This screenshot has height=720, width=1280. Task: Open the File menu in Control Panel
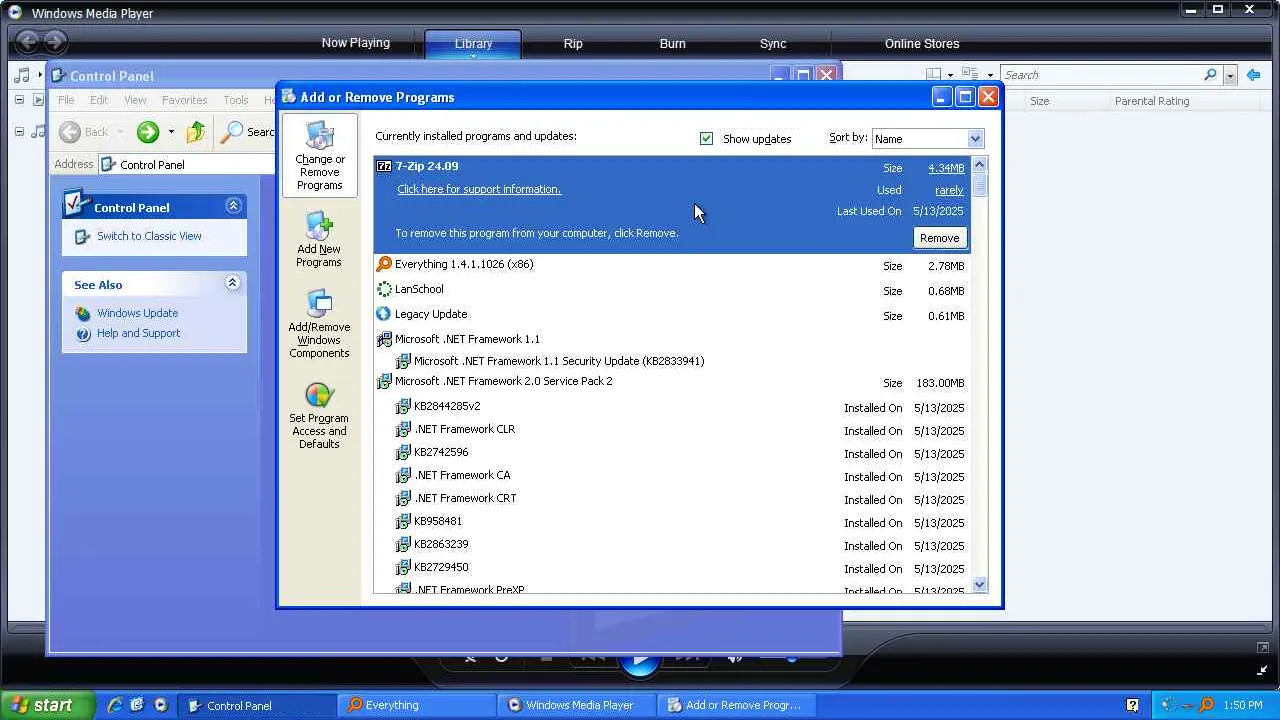66,100
